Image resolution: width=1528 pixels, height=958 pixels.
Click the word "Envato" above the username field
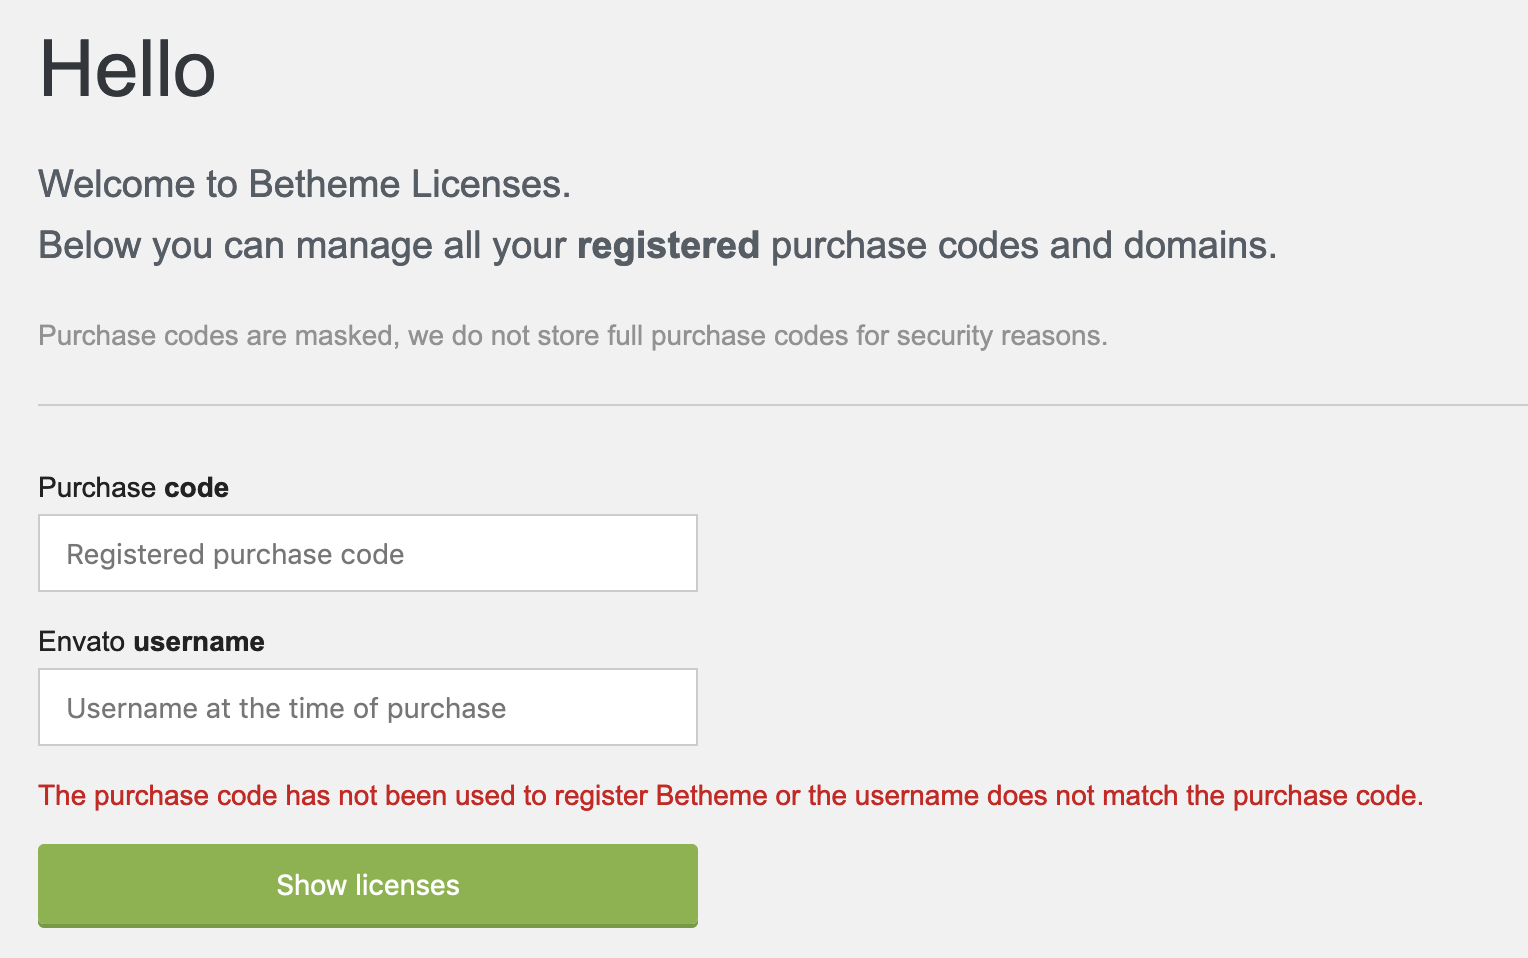tap(81, 641)
